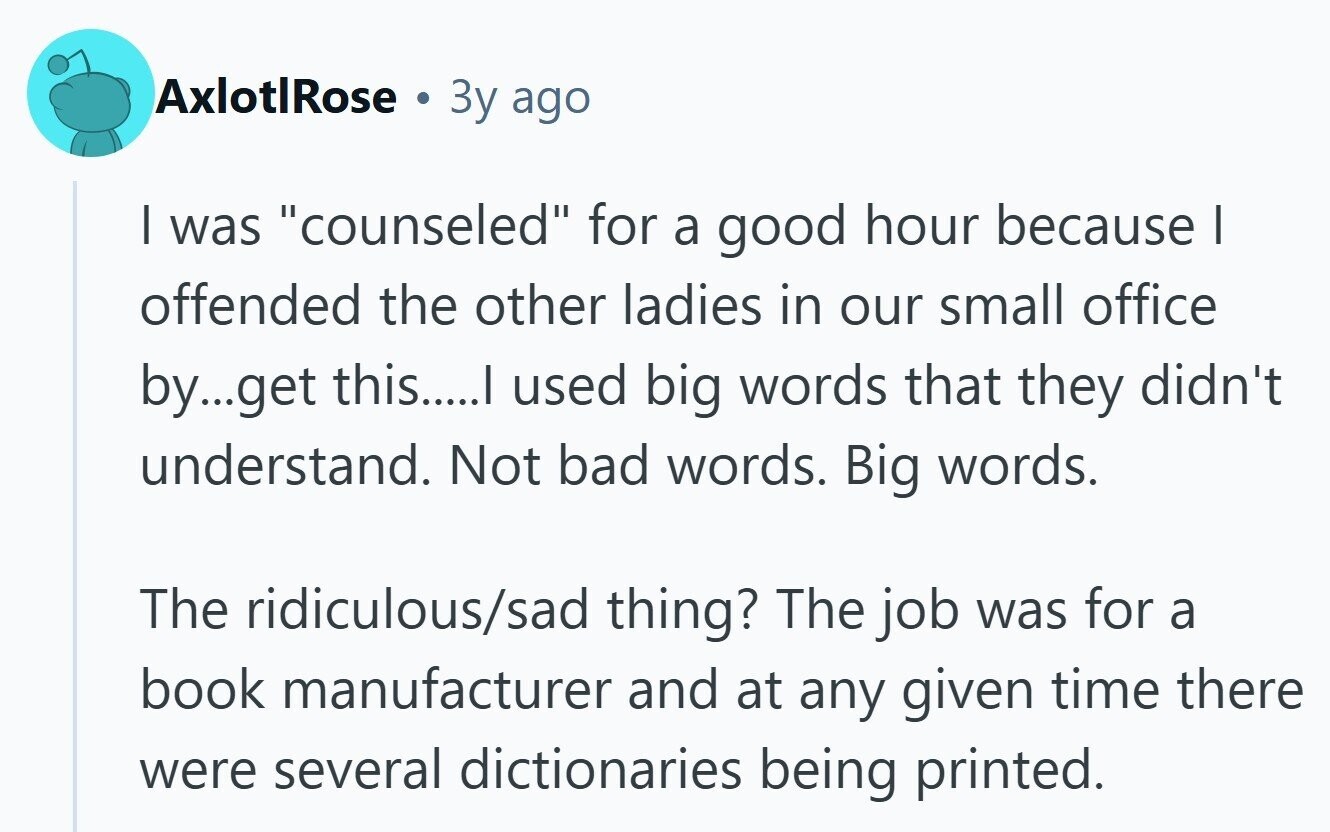The width and height of the screenshot is (1330, 832).
Task: Open the AxlotlRose user profile link
Action: pyautogui.click(x=275, y=97)
